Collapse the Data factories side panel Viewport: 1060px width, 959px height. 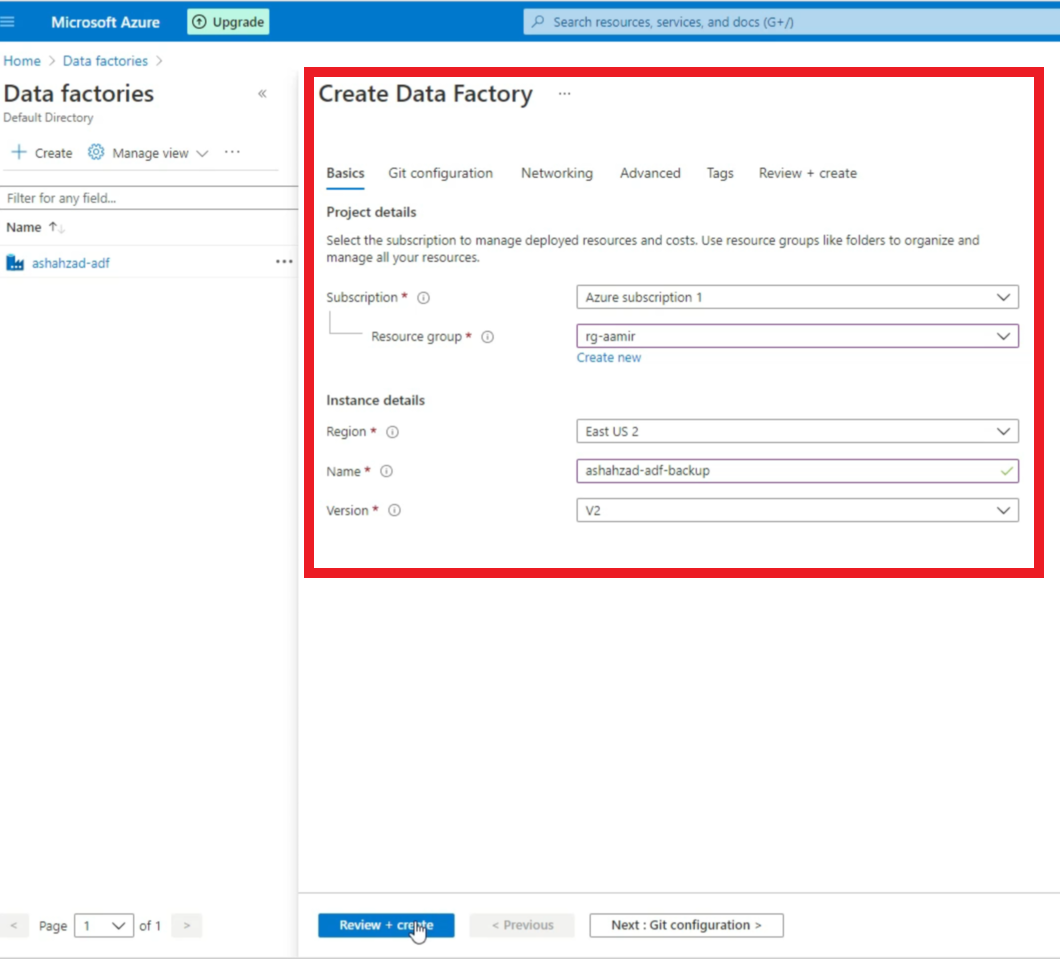[262, 93]
